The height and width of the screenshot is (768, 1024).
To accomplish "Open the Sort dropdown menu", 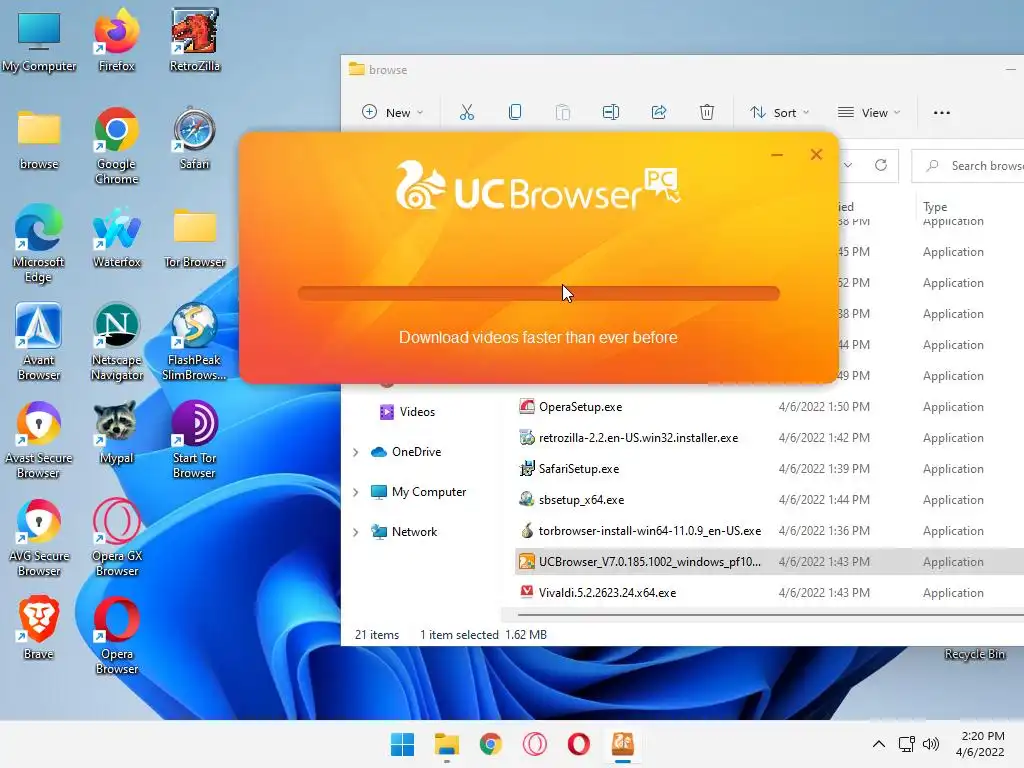I will pyautogui.click(x=780, y=112).
